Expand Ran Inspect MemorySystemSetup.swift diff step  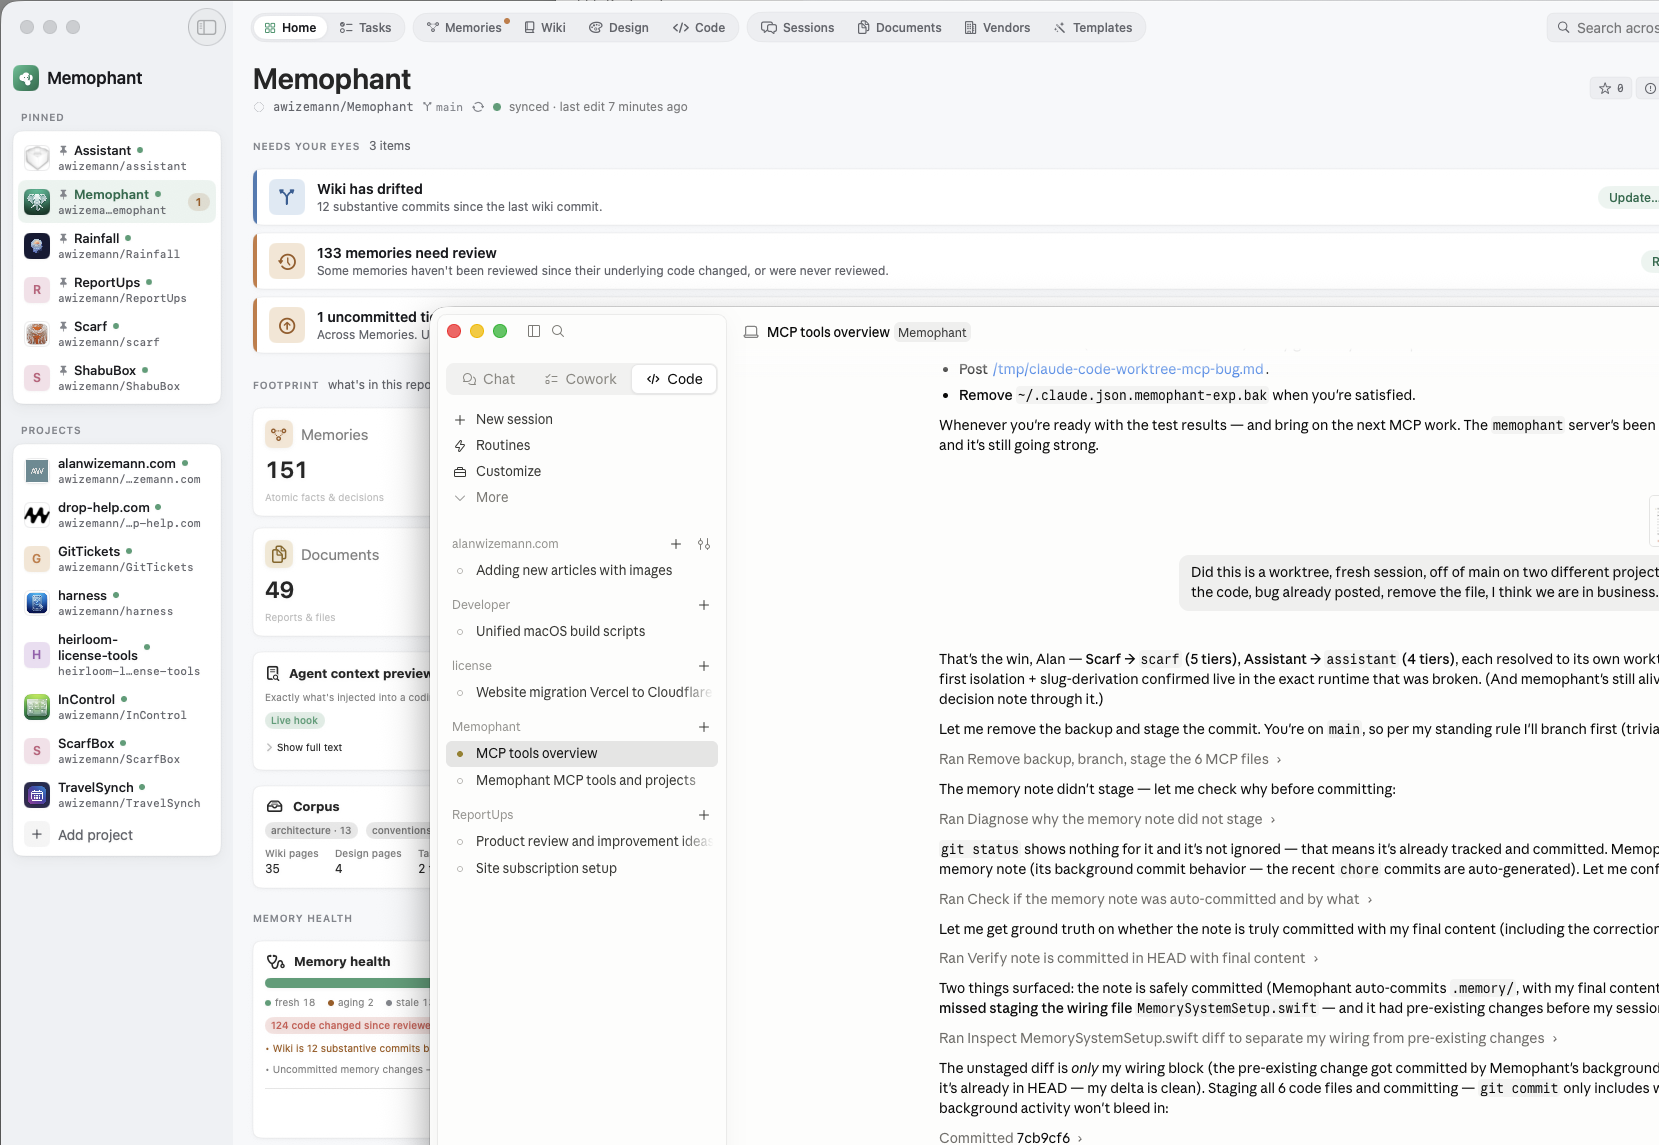tap(1248, 1038)
